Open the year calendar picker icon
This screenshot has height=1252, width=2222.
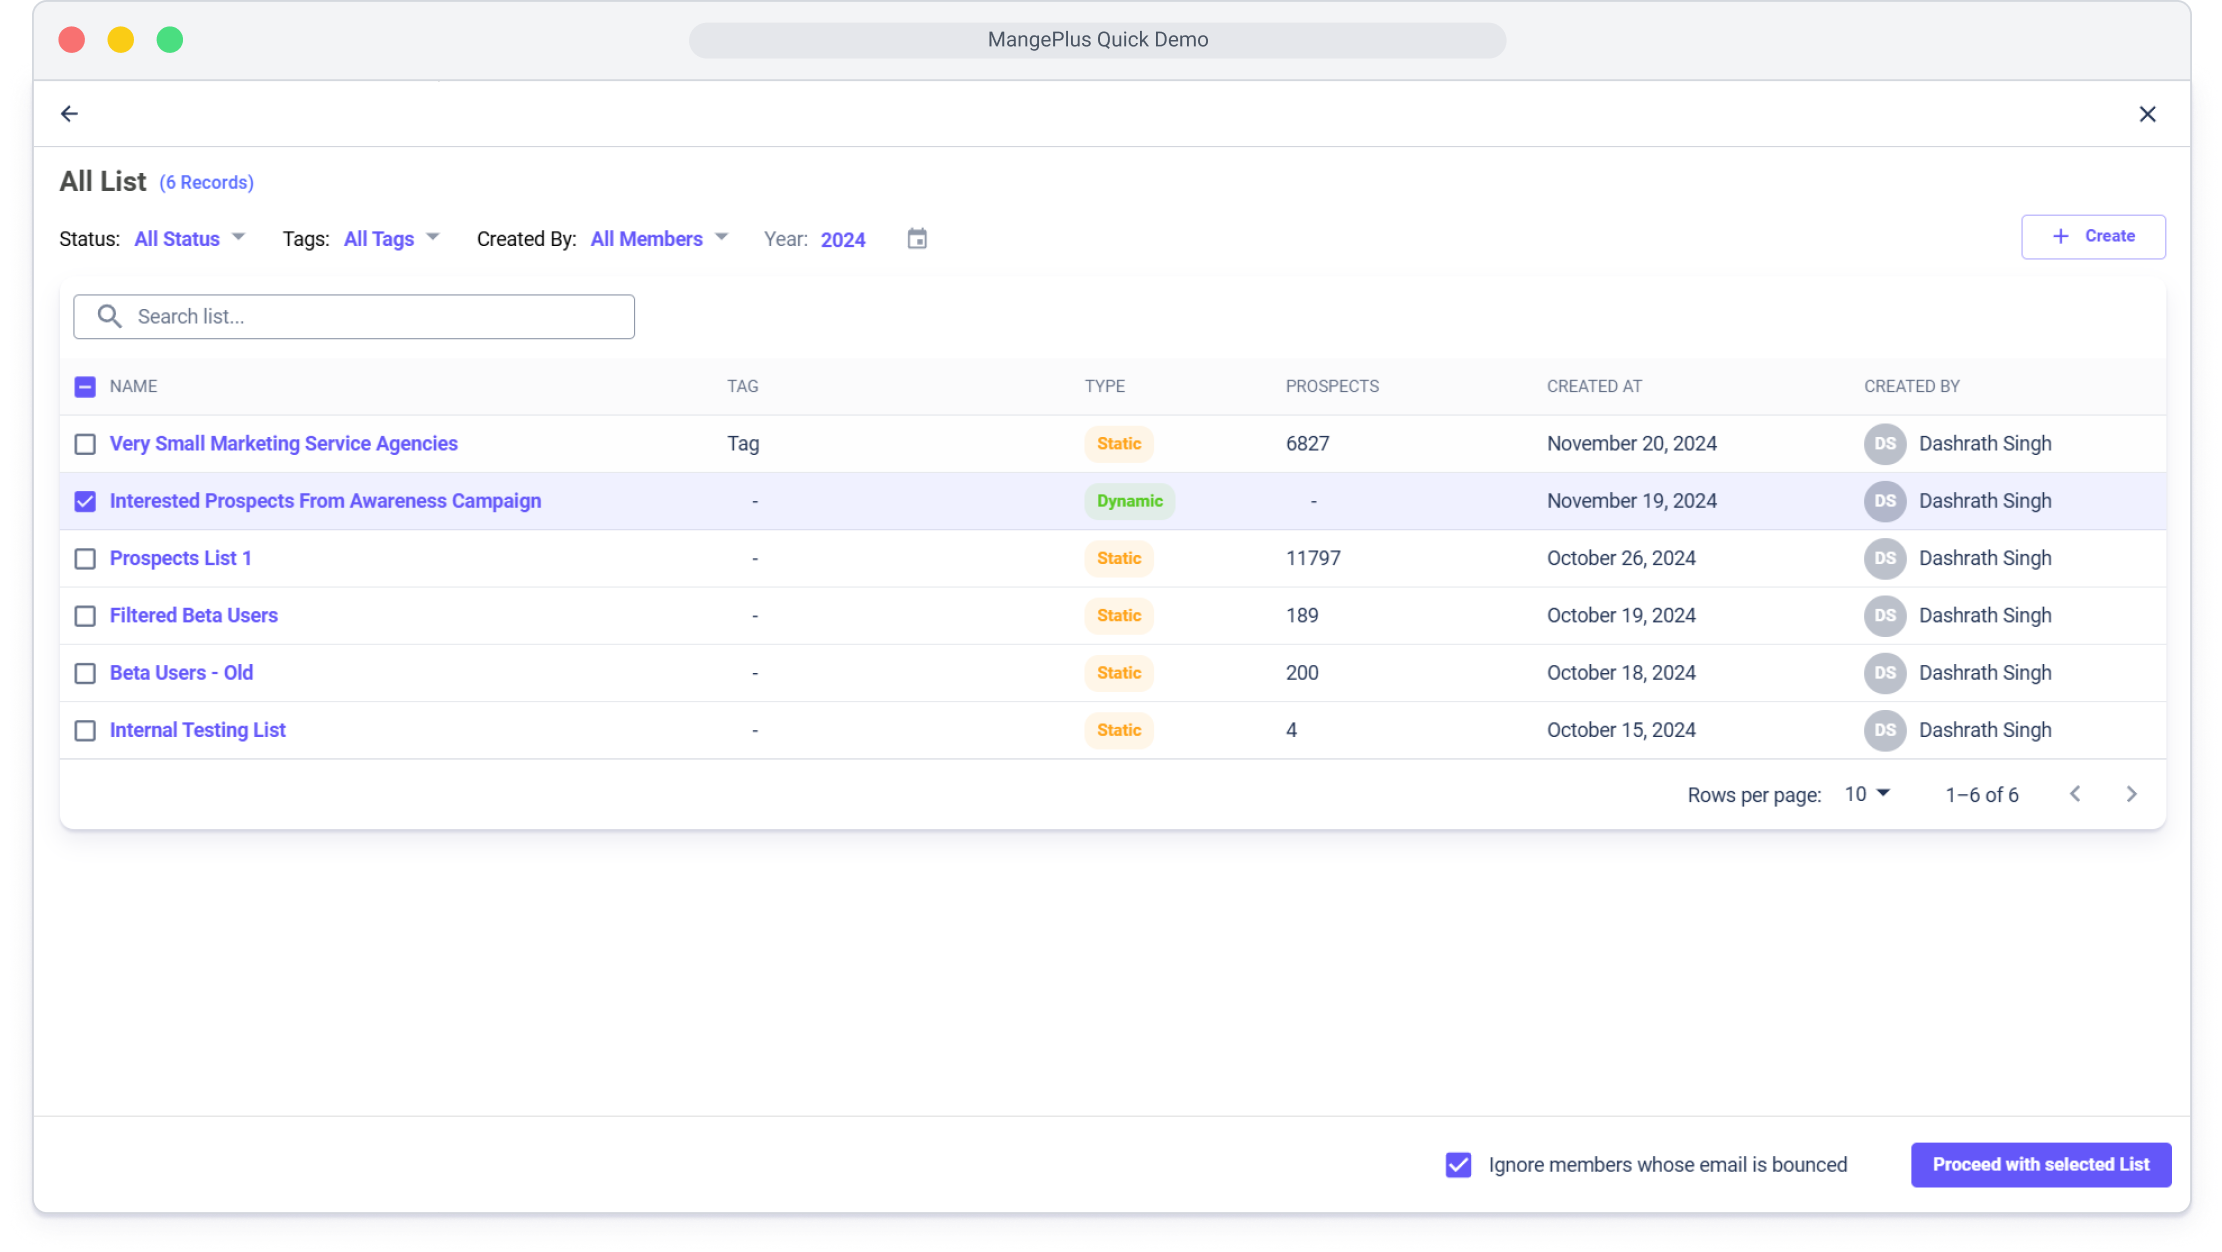pyautogui.click(x=917, y=239)
